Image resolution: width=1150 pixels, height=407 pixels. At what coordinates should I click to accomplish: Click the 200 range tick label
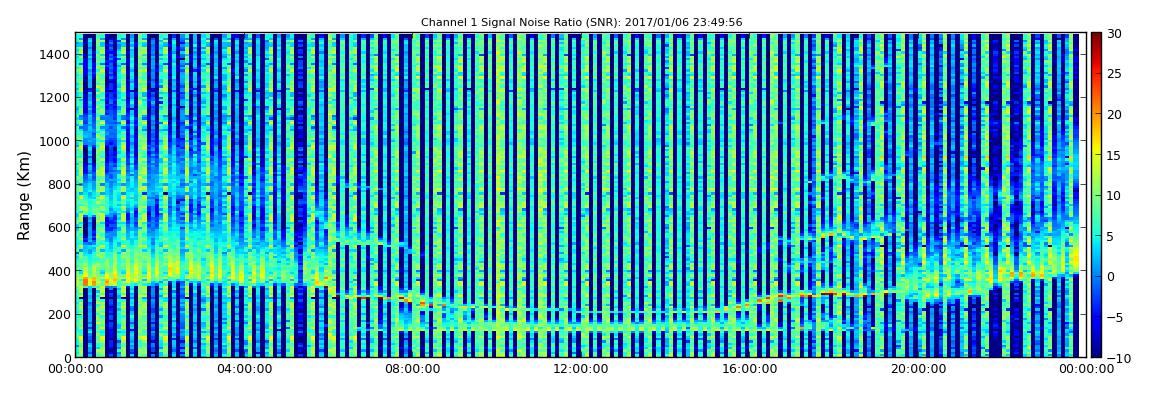[59, 314]
